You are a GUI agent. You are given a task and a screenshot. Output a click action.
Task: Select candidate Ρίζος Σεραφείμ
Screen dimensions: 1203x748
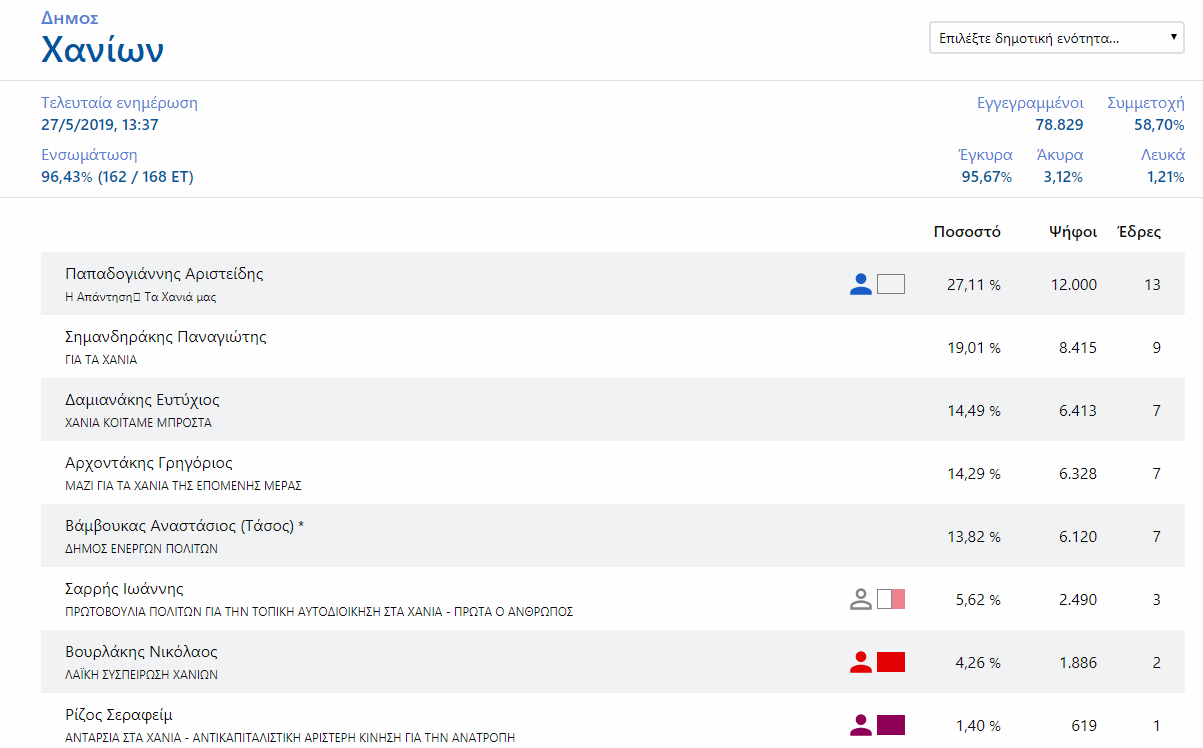(119, 715)
